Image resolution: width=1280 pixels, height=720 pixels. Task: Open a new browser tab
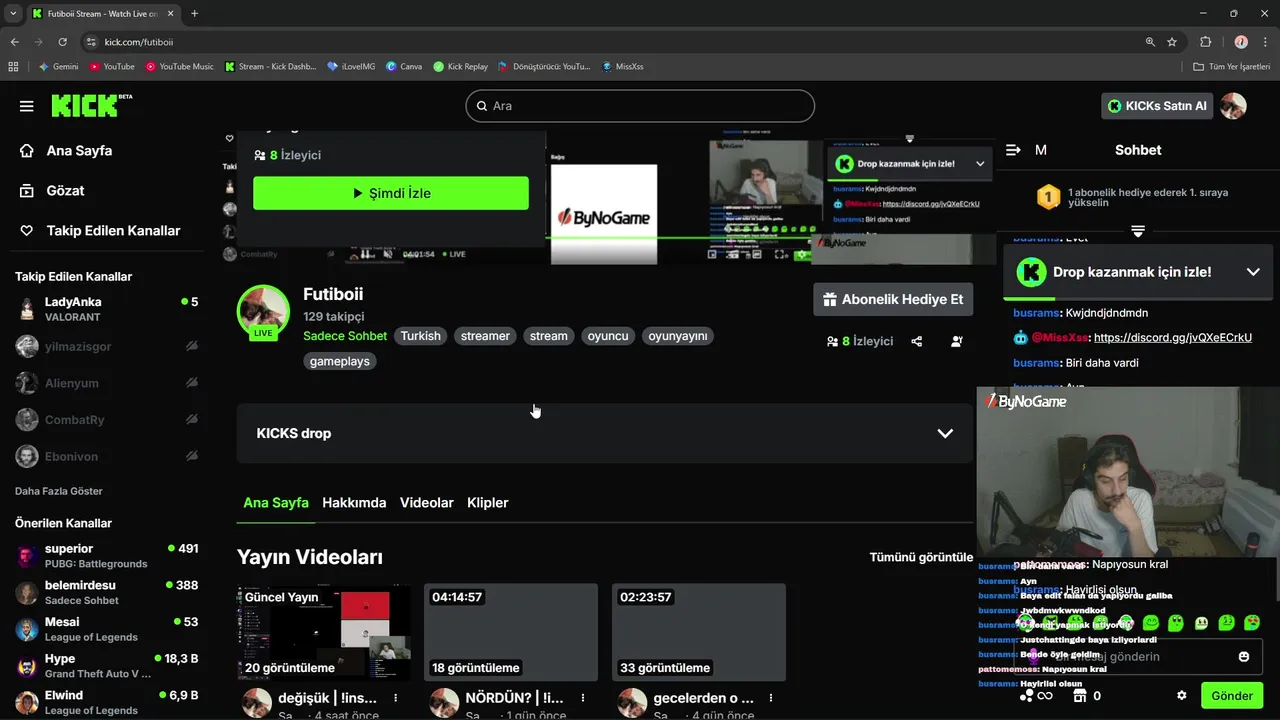tap(194, 14)
